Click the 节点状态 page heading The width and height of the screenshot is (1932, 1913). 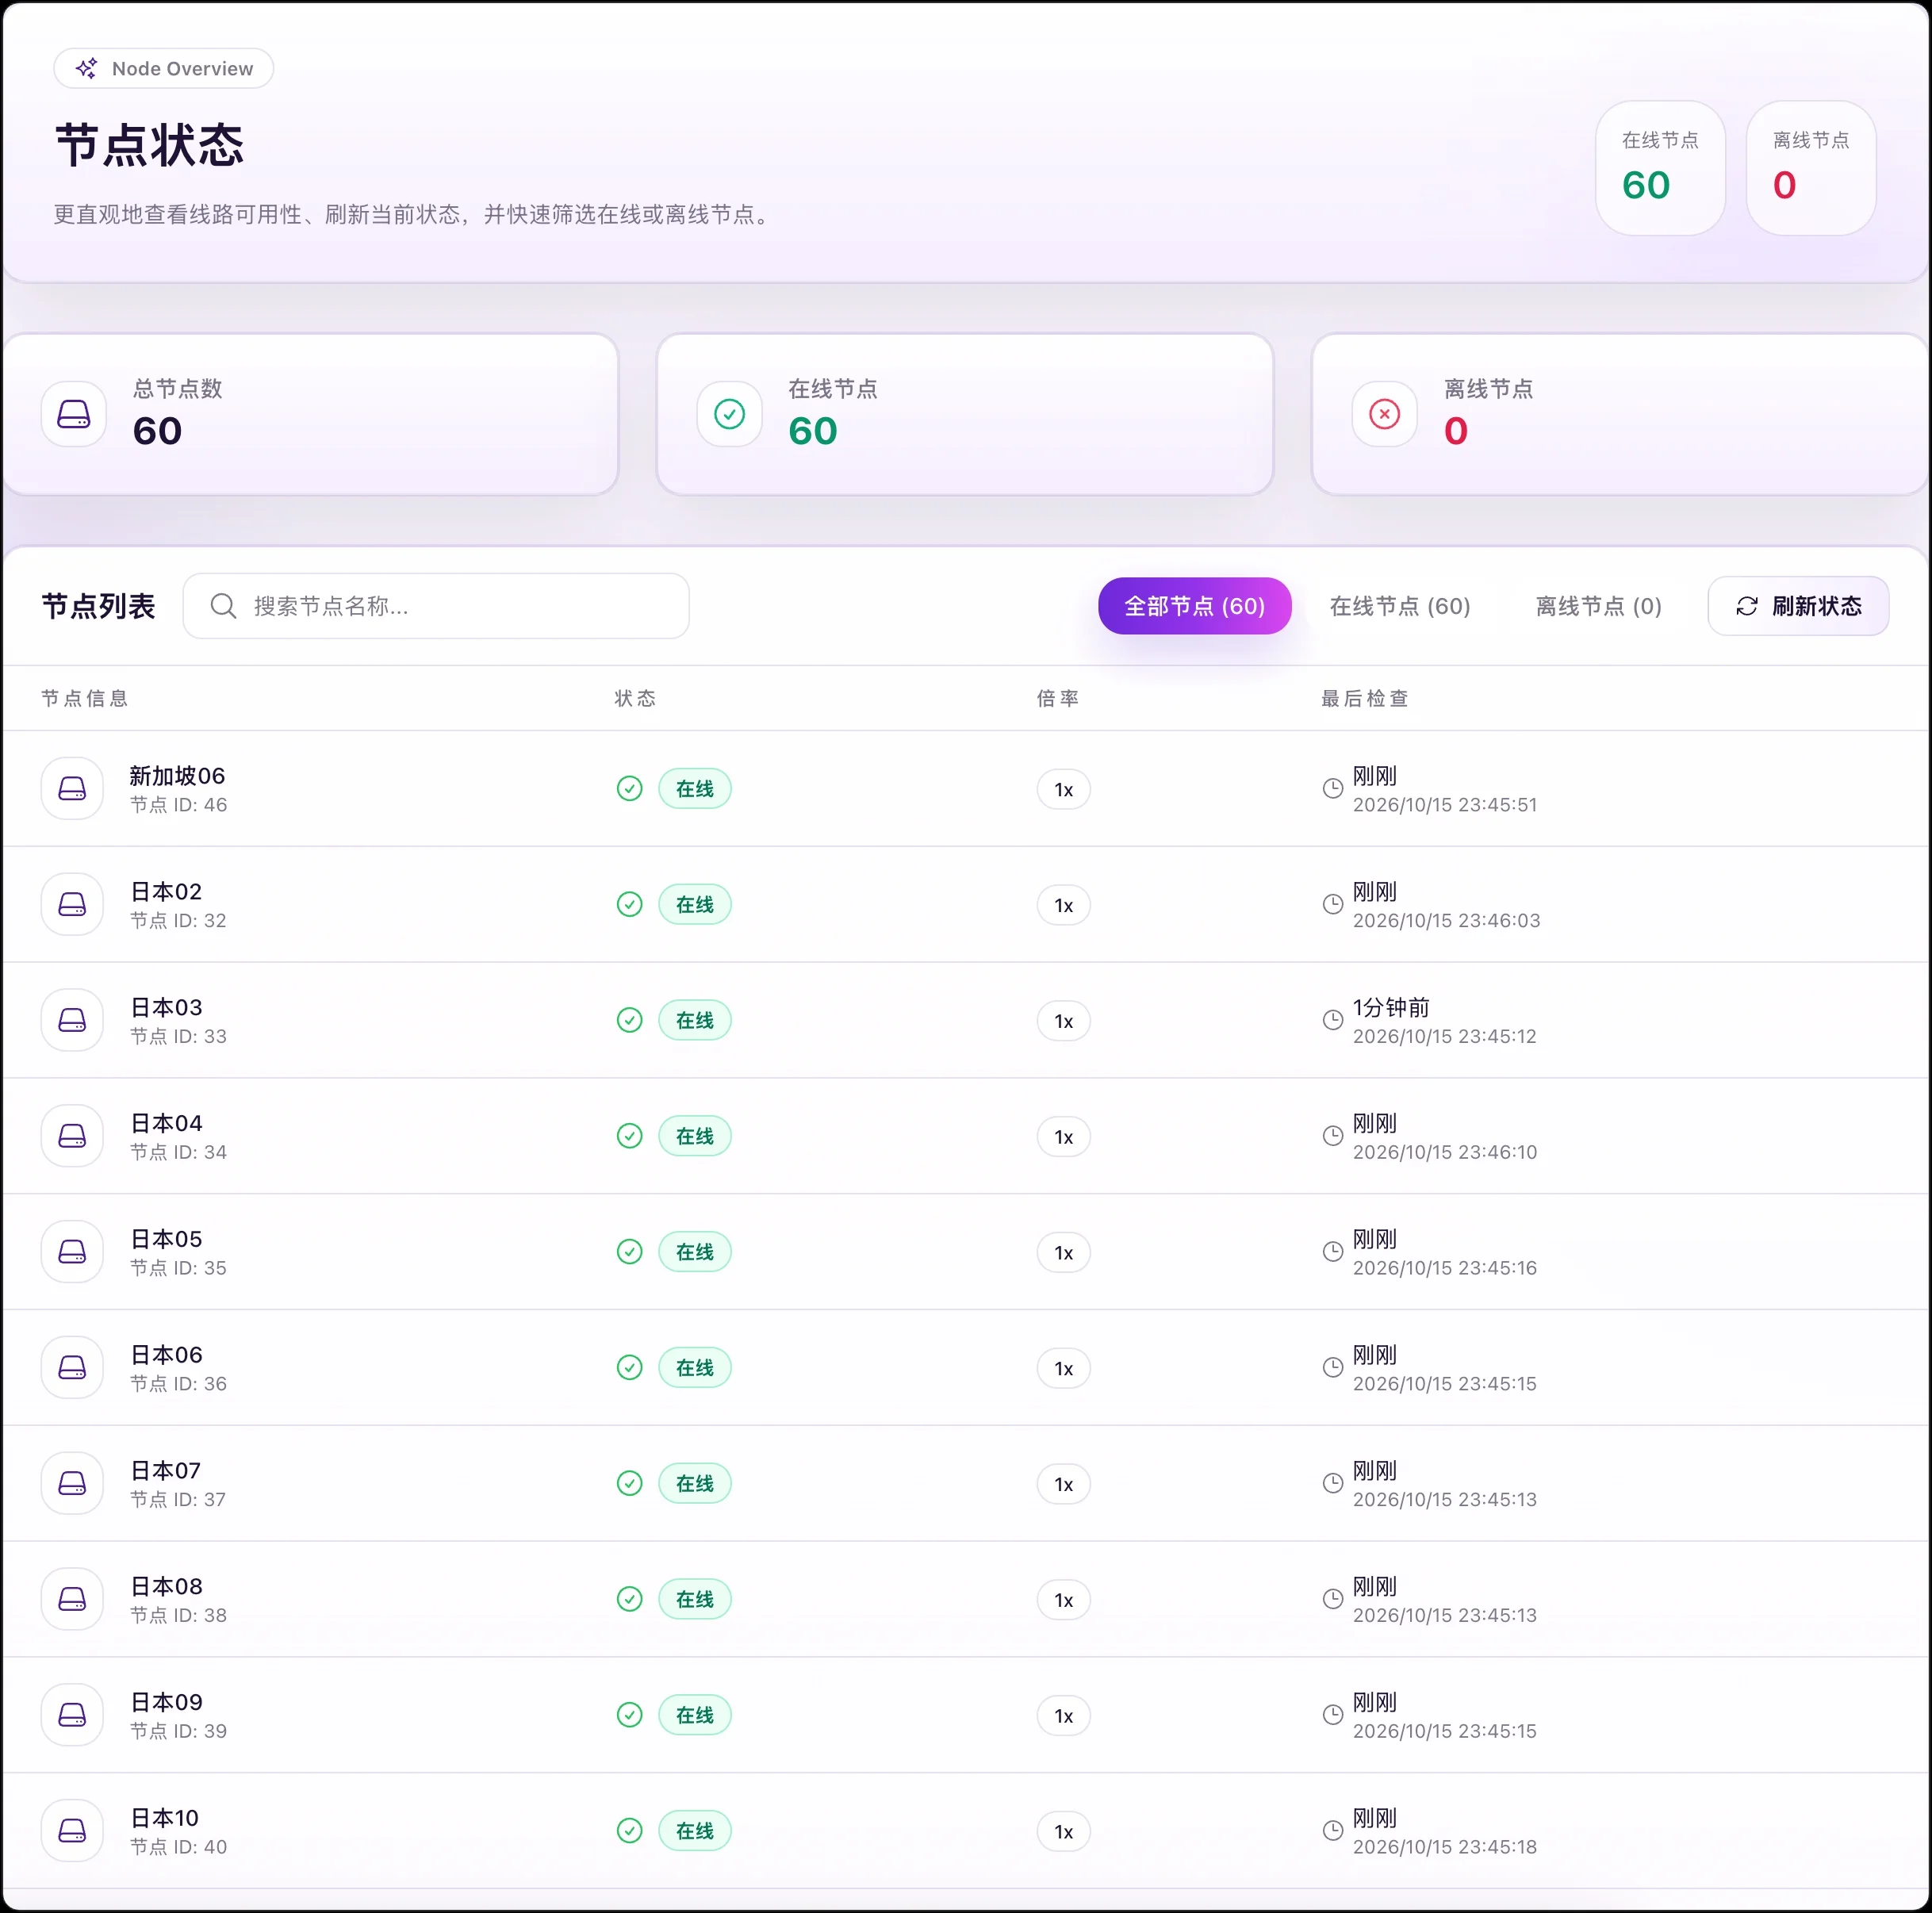click(x=150, y=145)
